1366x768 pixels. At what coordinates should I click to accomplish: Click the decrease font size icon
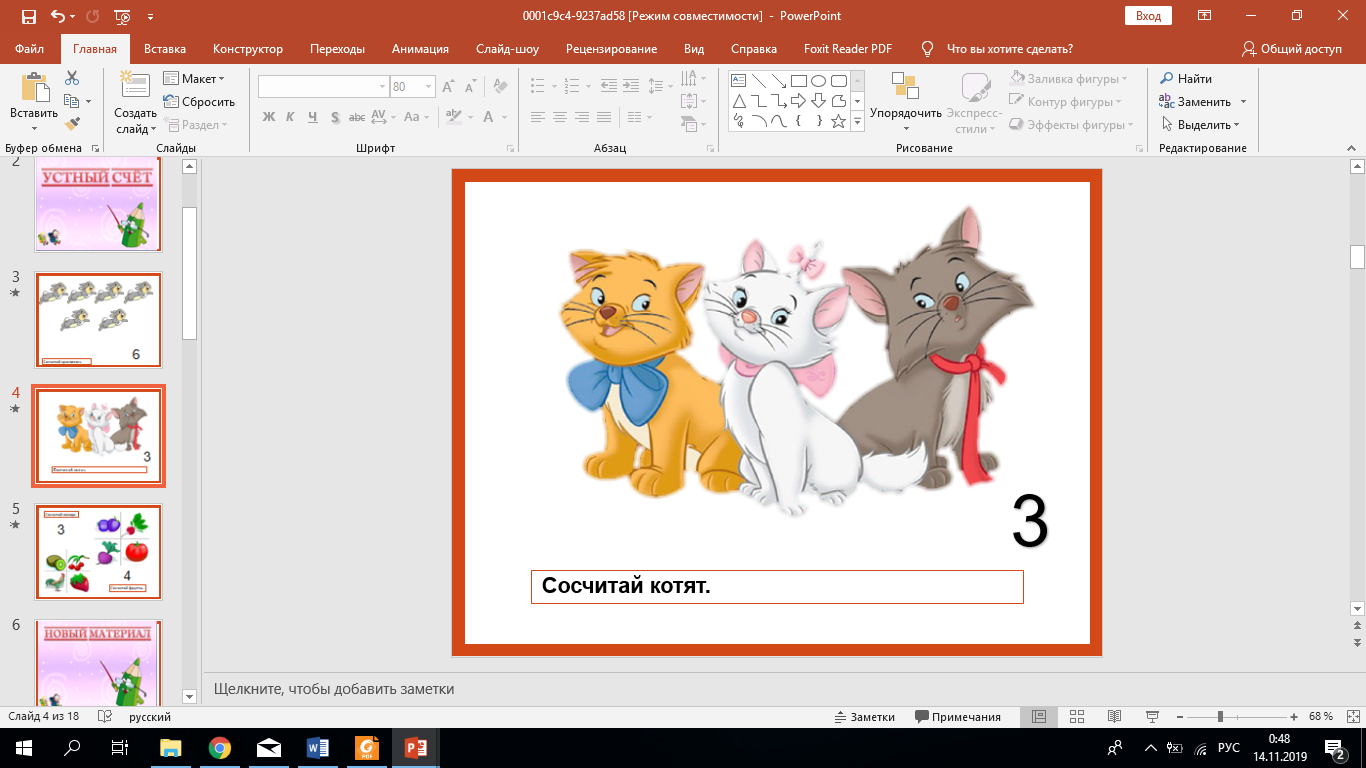473,87
